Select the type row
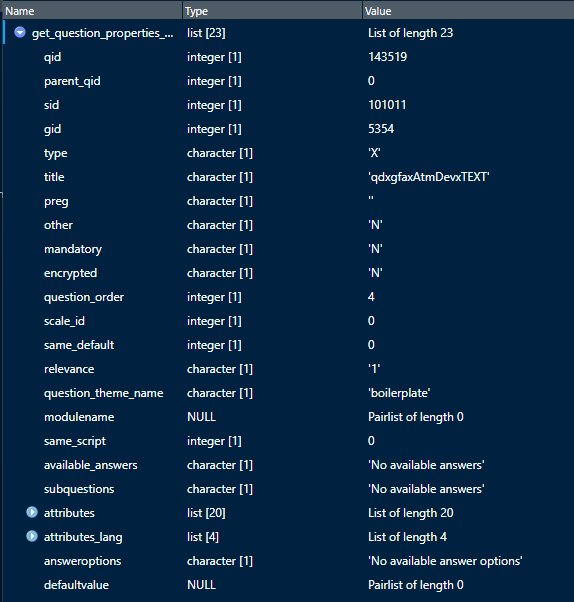This screenshot has width=574, height=602. point(288,153)
